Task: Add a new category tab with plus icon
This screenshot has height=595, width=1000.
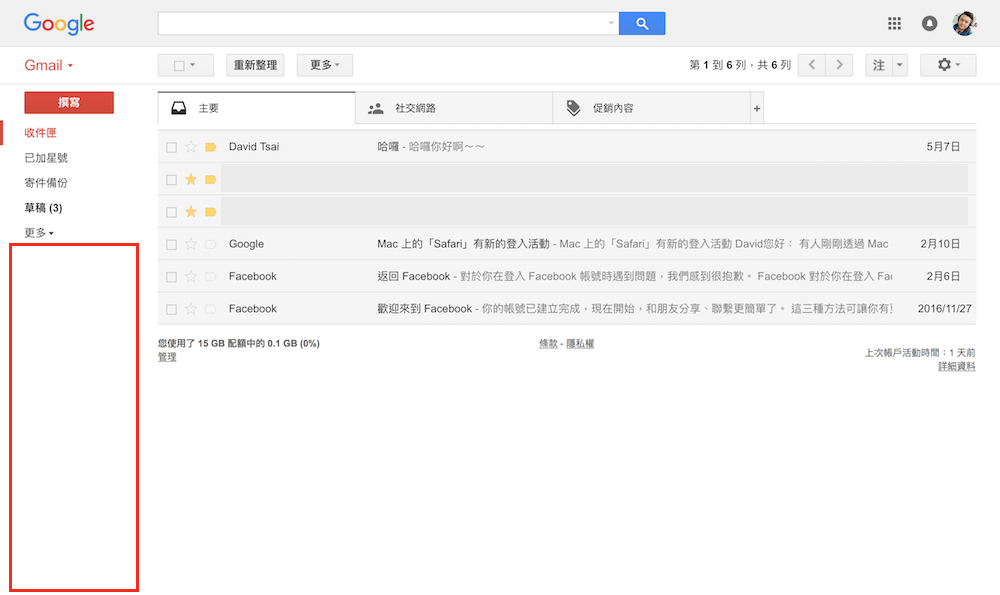Action: click(x=757, y=107)
